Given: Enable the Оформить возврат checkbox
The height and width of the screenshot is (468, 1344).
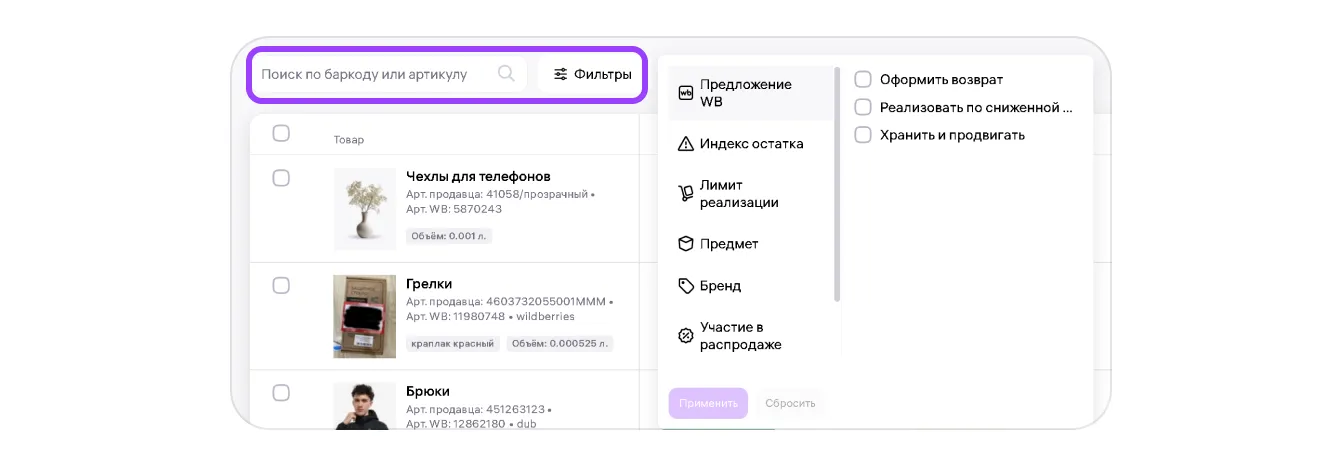Looking at the screenshot, I should click(x=863, y=80).
